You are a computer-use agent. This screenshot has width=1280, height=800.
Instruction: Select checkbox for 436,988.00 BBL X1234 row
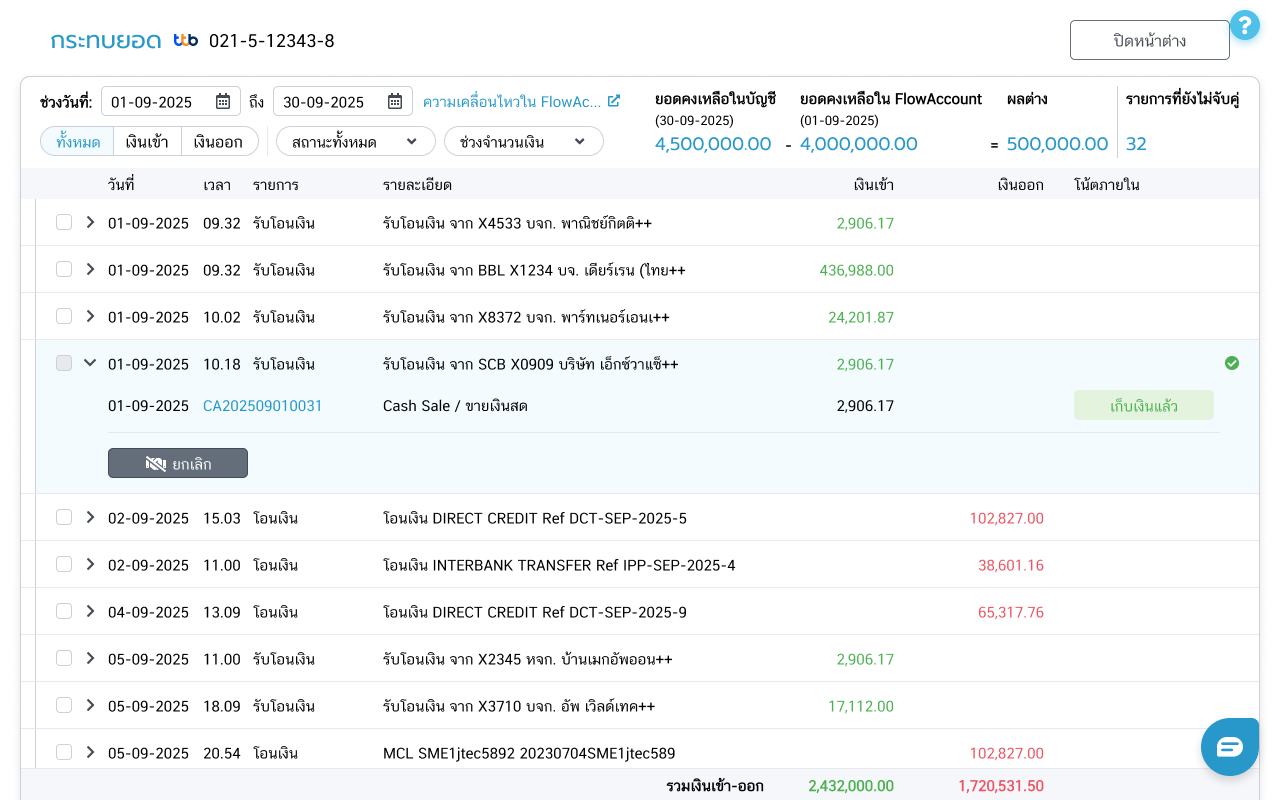pos(64,269)
